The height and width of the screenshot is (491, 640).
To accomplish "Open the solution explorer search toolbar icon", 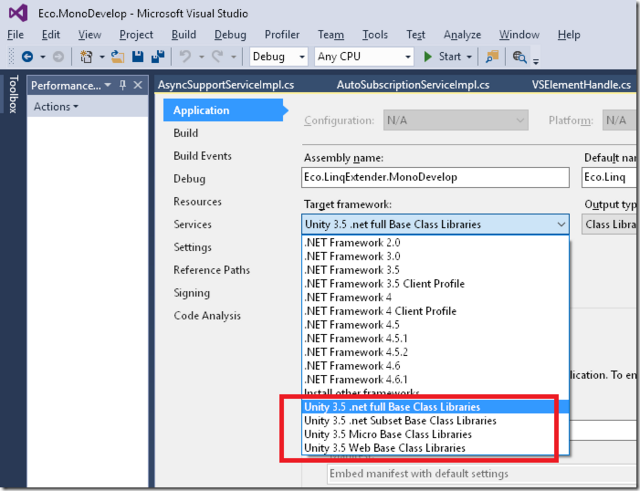I will click(x=519, y=56).
